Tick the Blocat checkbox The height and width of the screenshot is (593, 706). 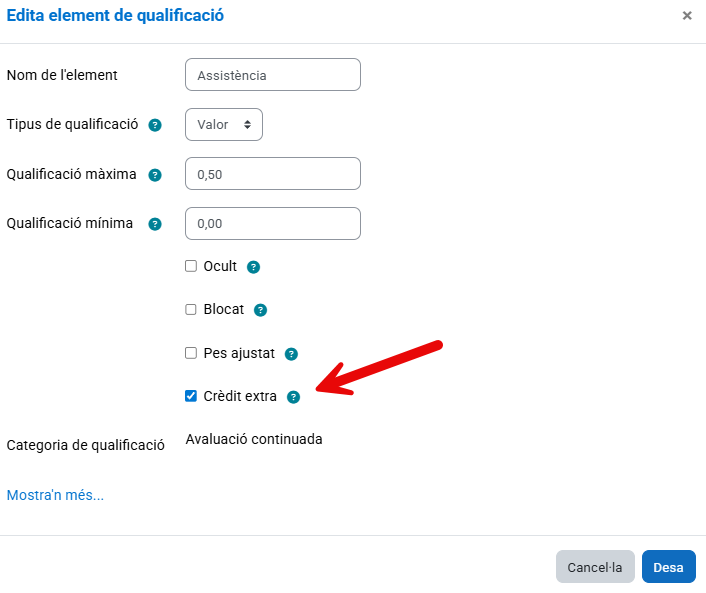tap(191, 309)
